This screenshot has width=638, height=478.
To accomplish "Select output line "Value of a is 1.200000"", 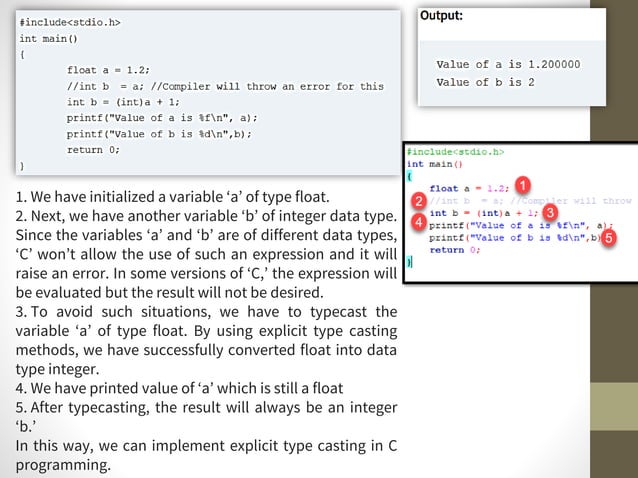I will coord(508,64).
